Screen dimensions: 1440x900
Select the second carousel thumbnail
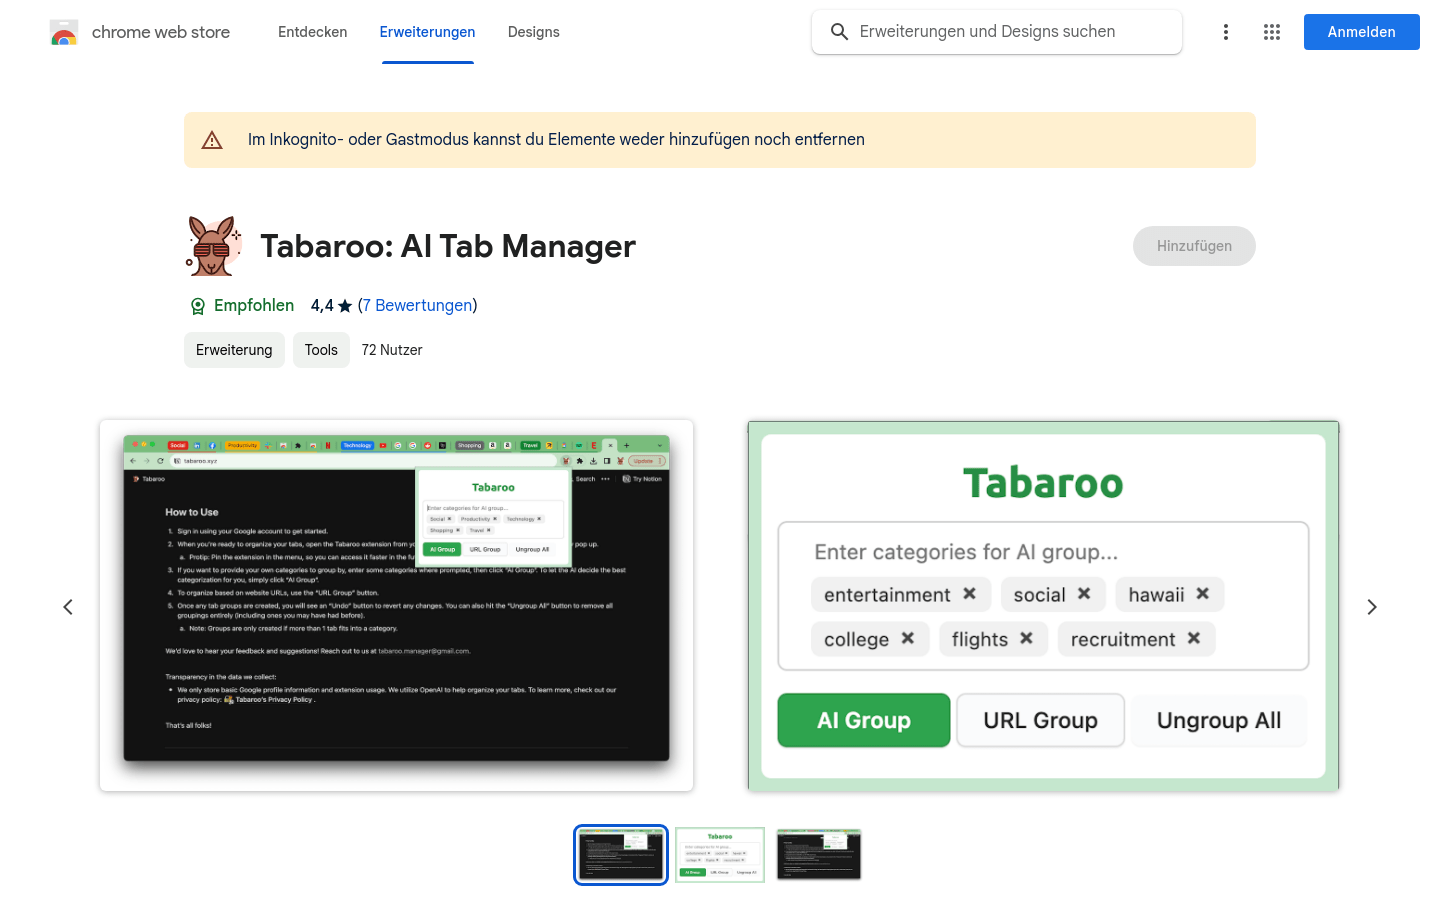click(x=720, y=855)
